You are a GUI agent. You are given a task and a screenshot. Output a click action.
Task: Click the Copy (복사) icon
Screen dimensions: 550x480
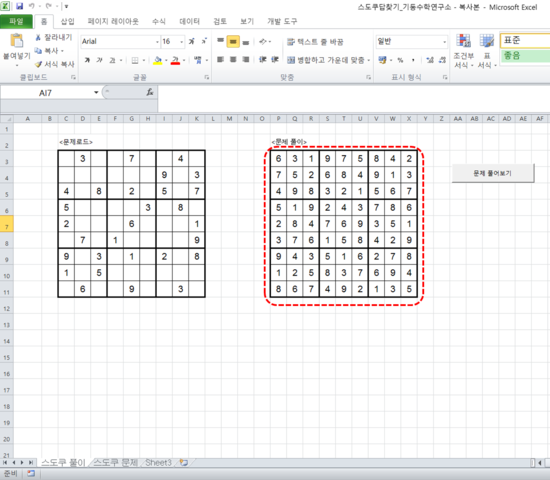click(x=38, y=51)
